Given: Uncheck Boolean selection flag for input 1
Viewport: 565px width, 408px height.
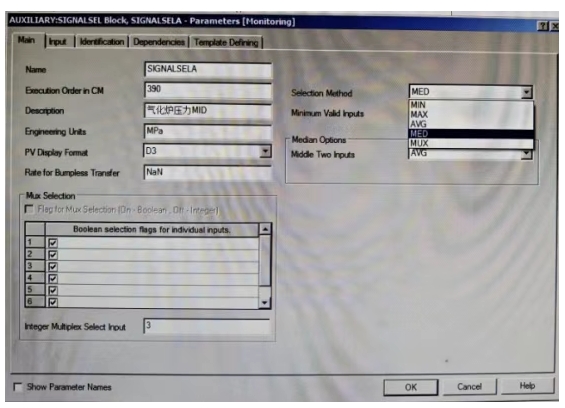Looking at the screenshot, I should 53,243.
